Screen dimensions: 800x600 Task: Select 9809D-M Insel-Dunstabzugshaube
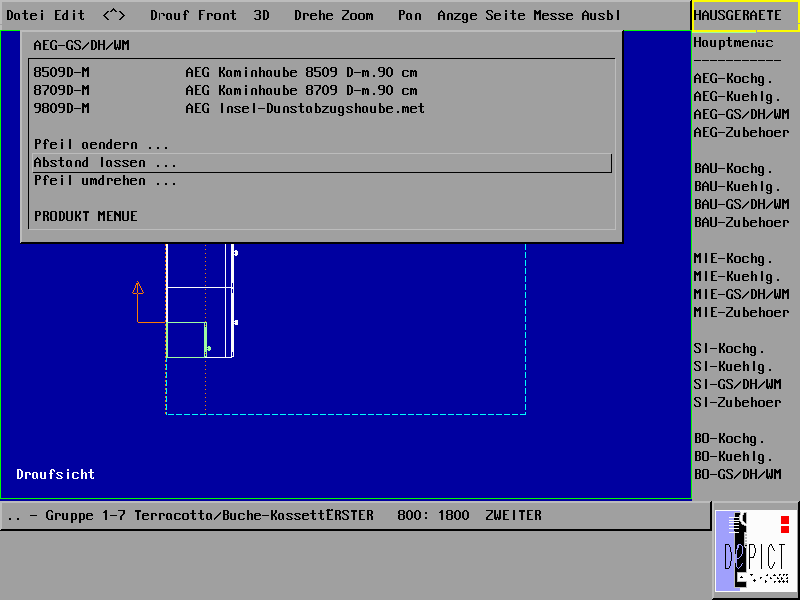(x=321, y=108)
